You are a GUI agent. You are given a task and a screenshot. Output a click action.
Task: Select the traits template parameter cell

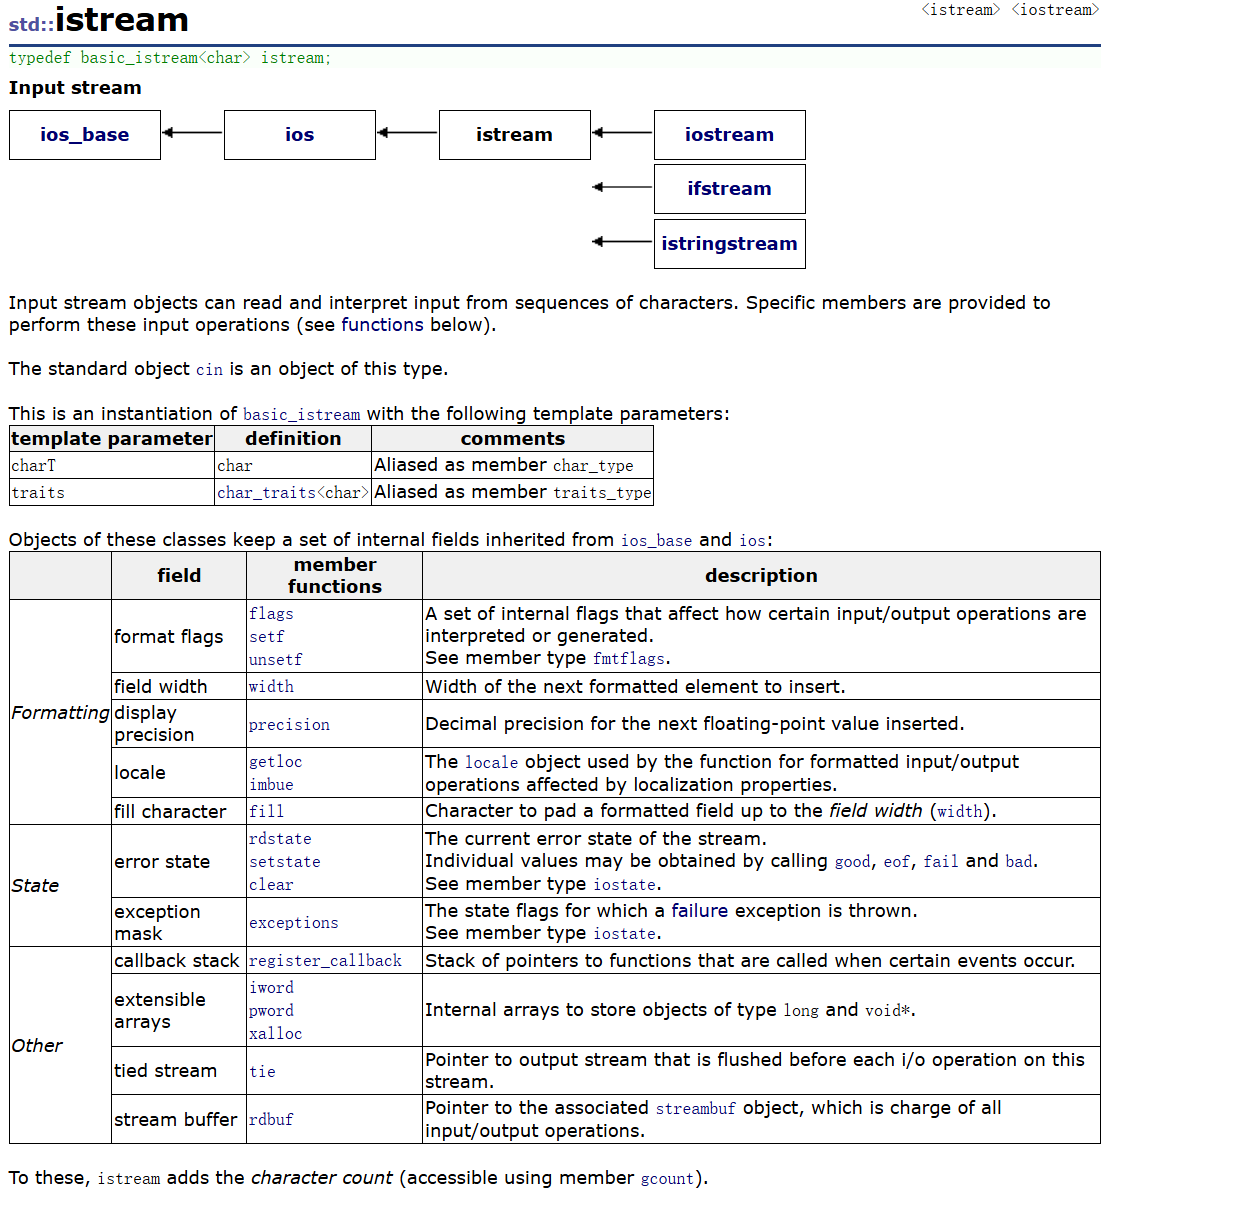pos(112,493)
